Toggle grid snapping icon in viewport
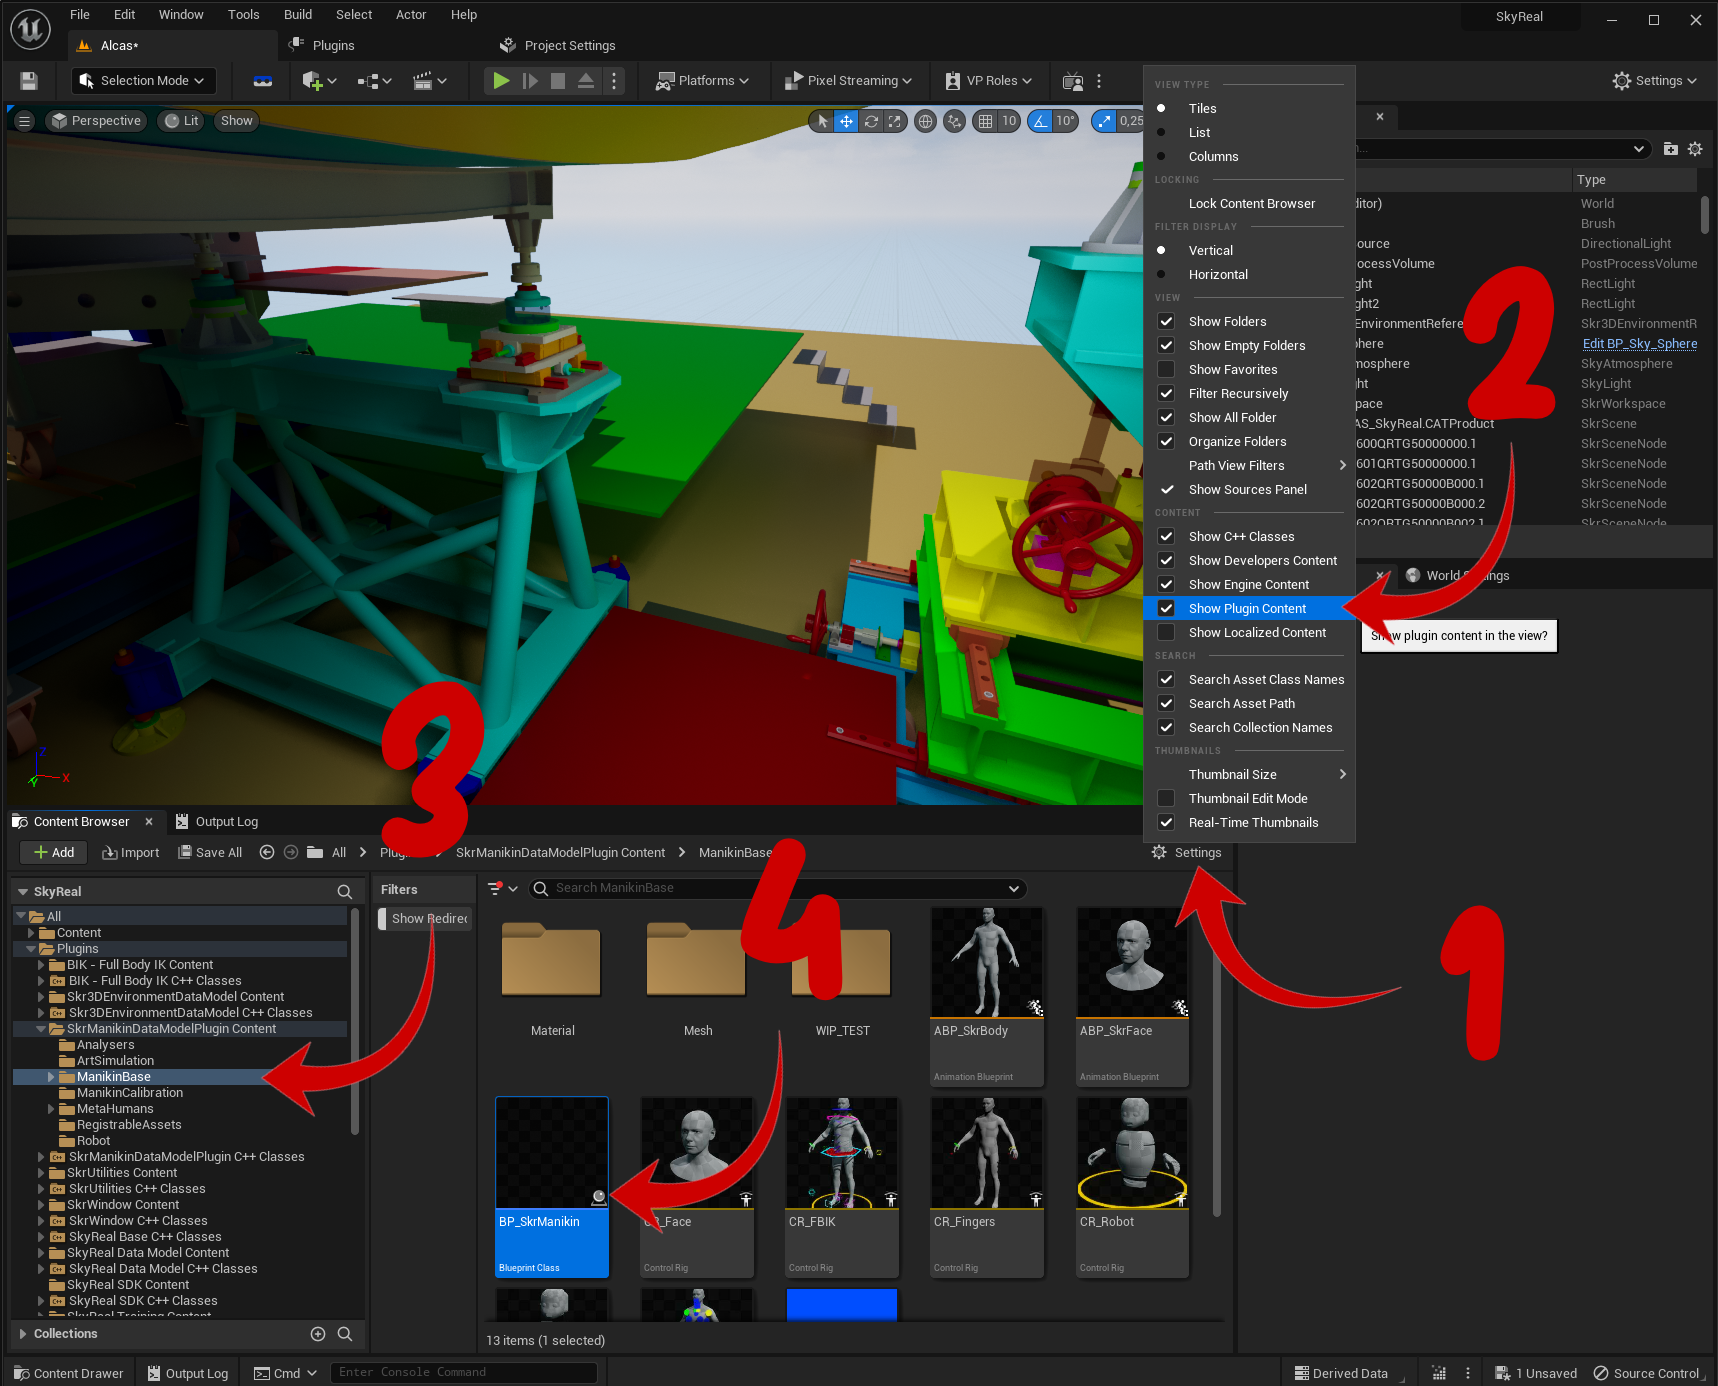1718x1386 pixels. [x=985, y=121]
